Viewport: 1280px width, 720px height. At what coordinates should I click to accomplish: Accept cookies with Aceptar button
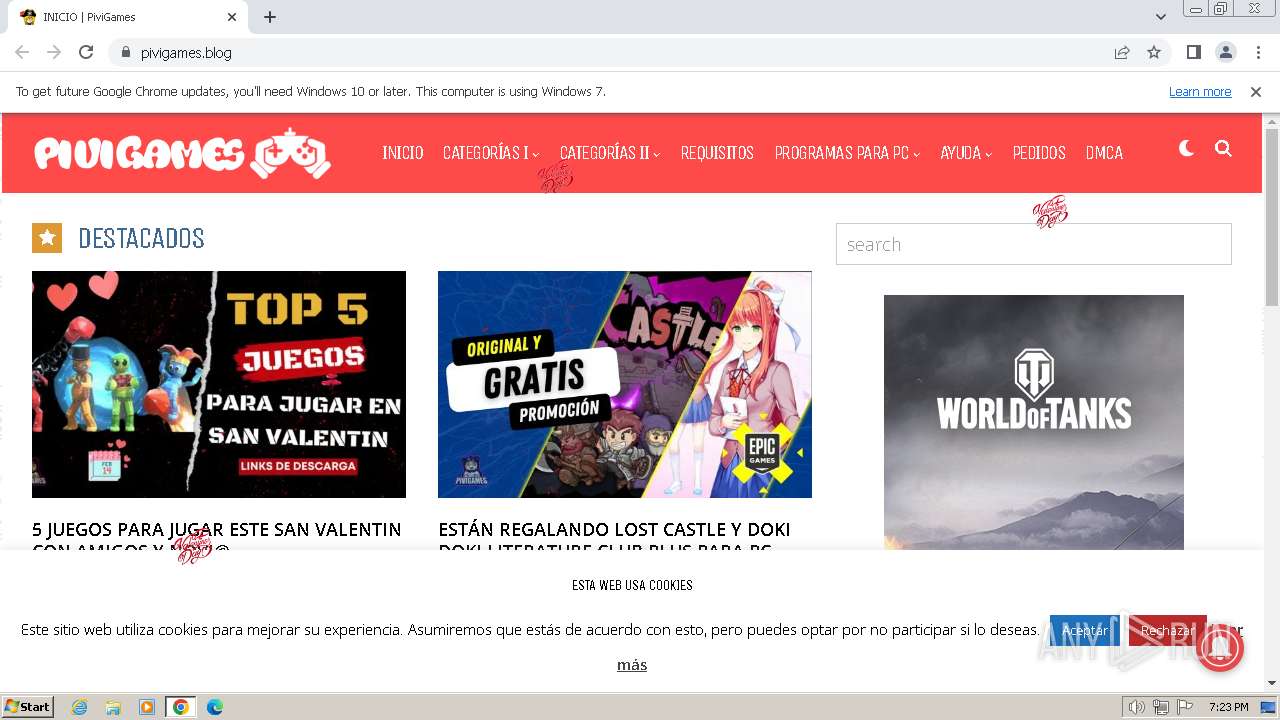(x=1084, y=631)
